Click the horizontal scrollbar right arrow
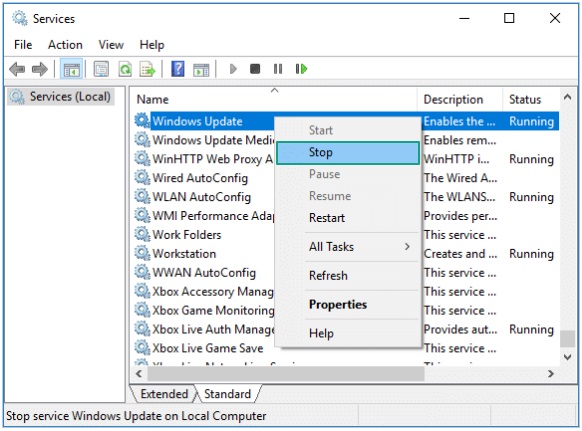The image size is (582, 431). click(x=551, y=373)
